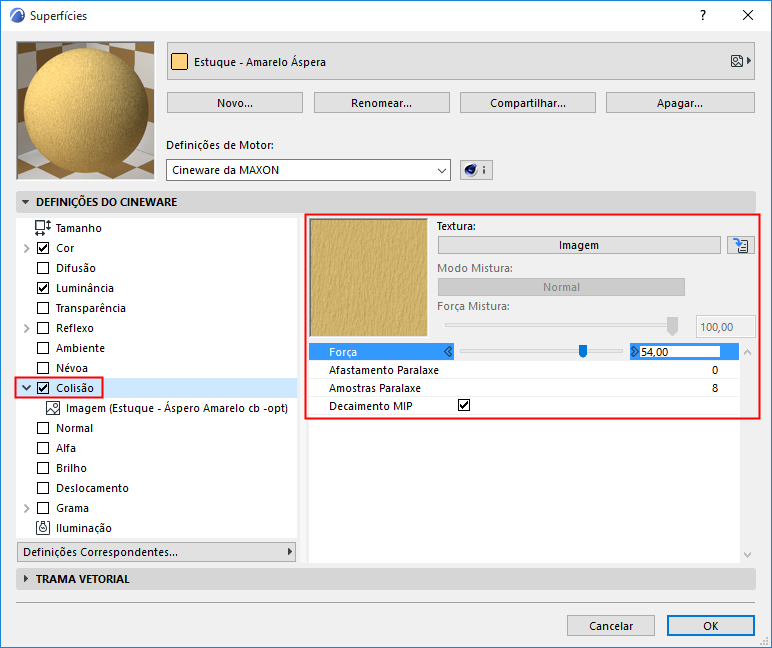Click the parameter list scroll down arrow
Screen dimensions: 772x648
coord(747,554)
